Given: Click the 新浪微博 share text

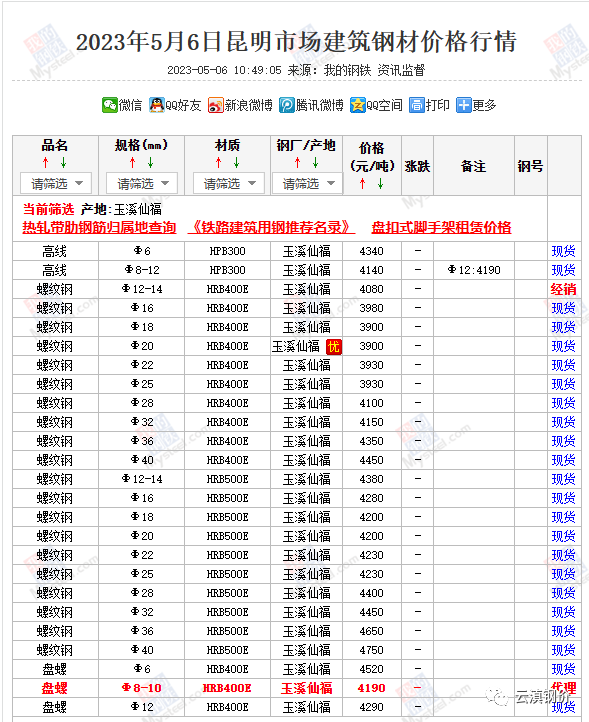Looking at the screenshot, I should click(249, 105).
